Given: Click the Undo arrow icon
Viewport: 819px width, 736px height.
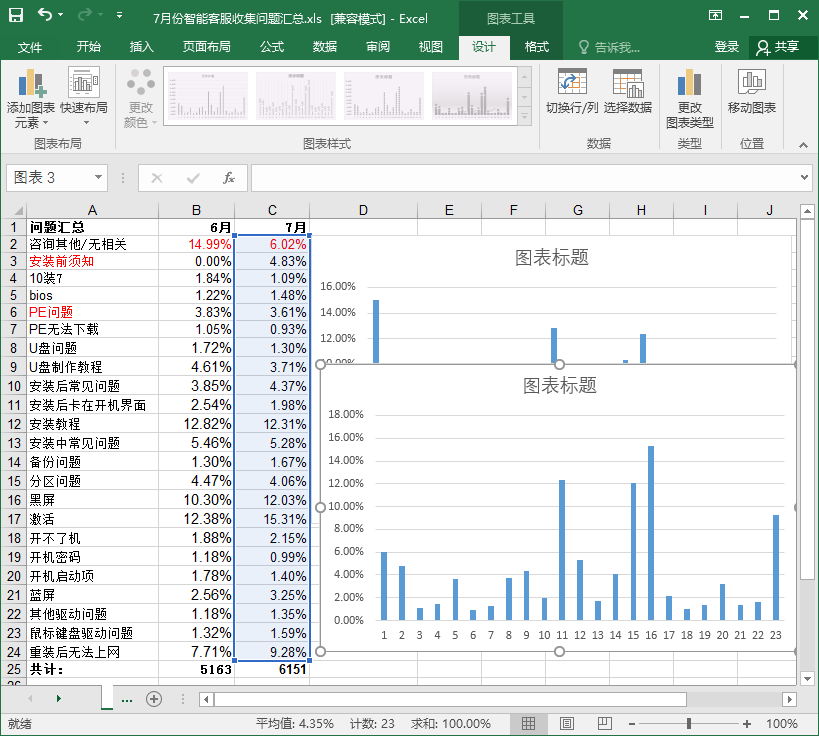Looking at the screenshot, I should tap(45, 16).
